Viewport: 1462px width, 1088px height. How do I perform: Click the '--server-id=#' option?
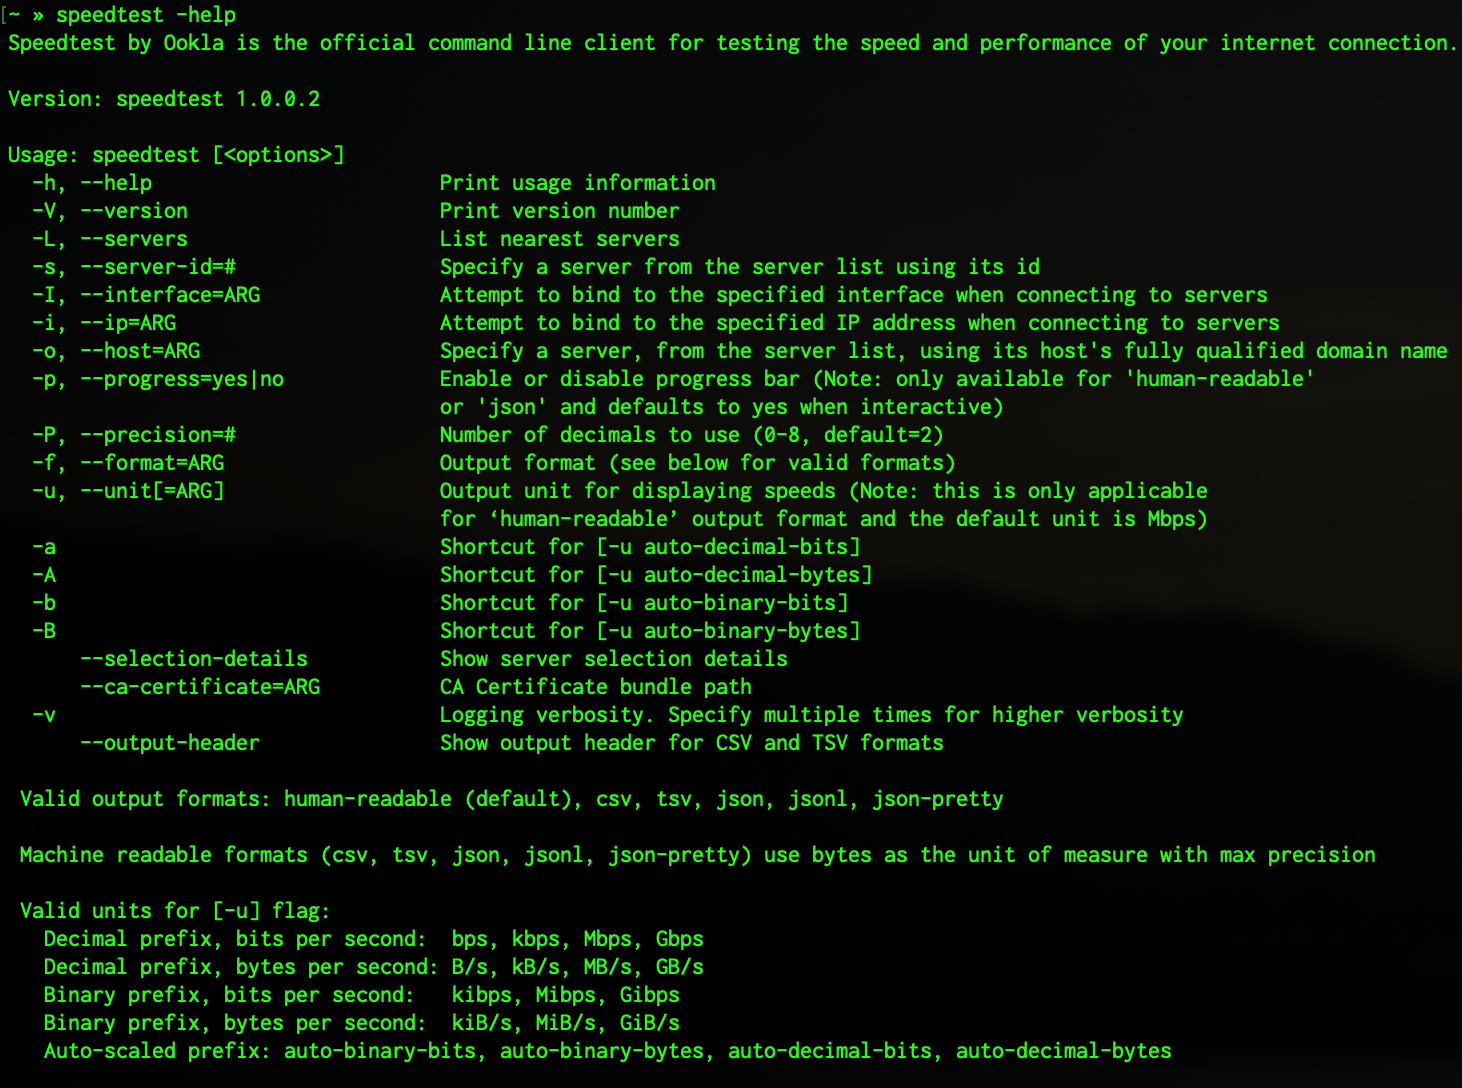pos(158,267)
